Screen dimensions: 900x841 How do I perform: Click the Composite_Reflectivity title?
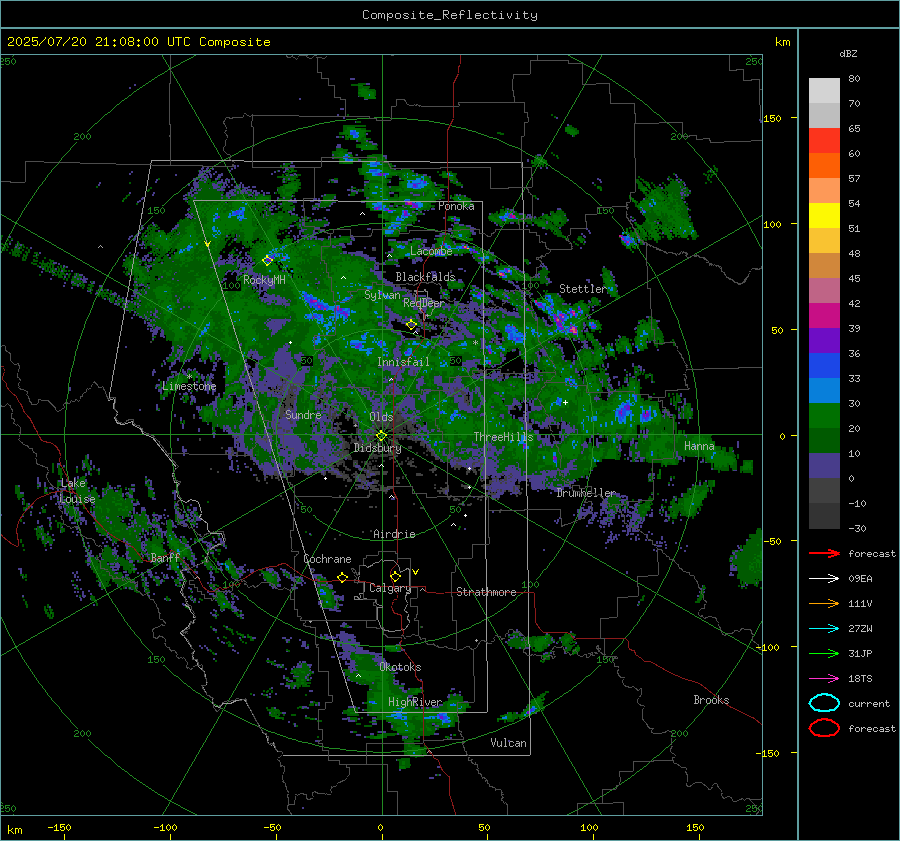450,15
